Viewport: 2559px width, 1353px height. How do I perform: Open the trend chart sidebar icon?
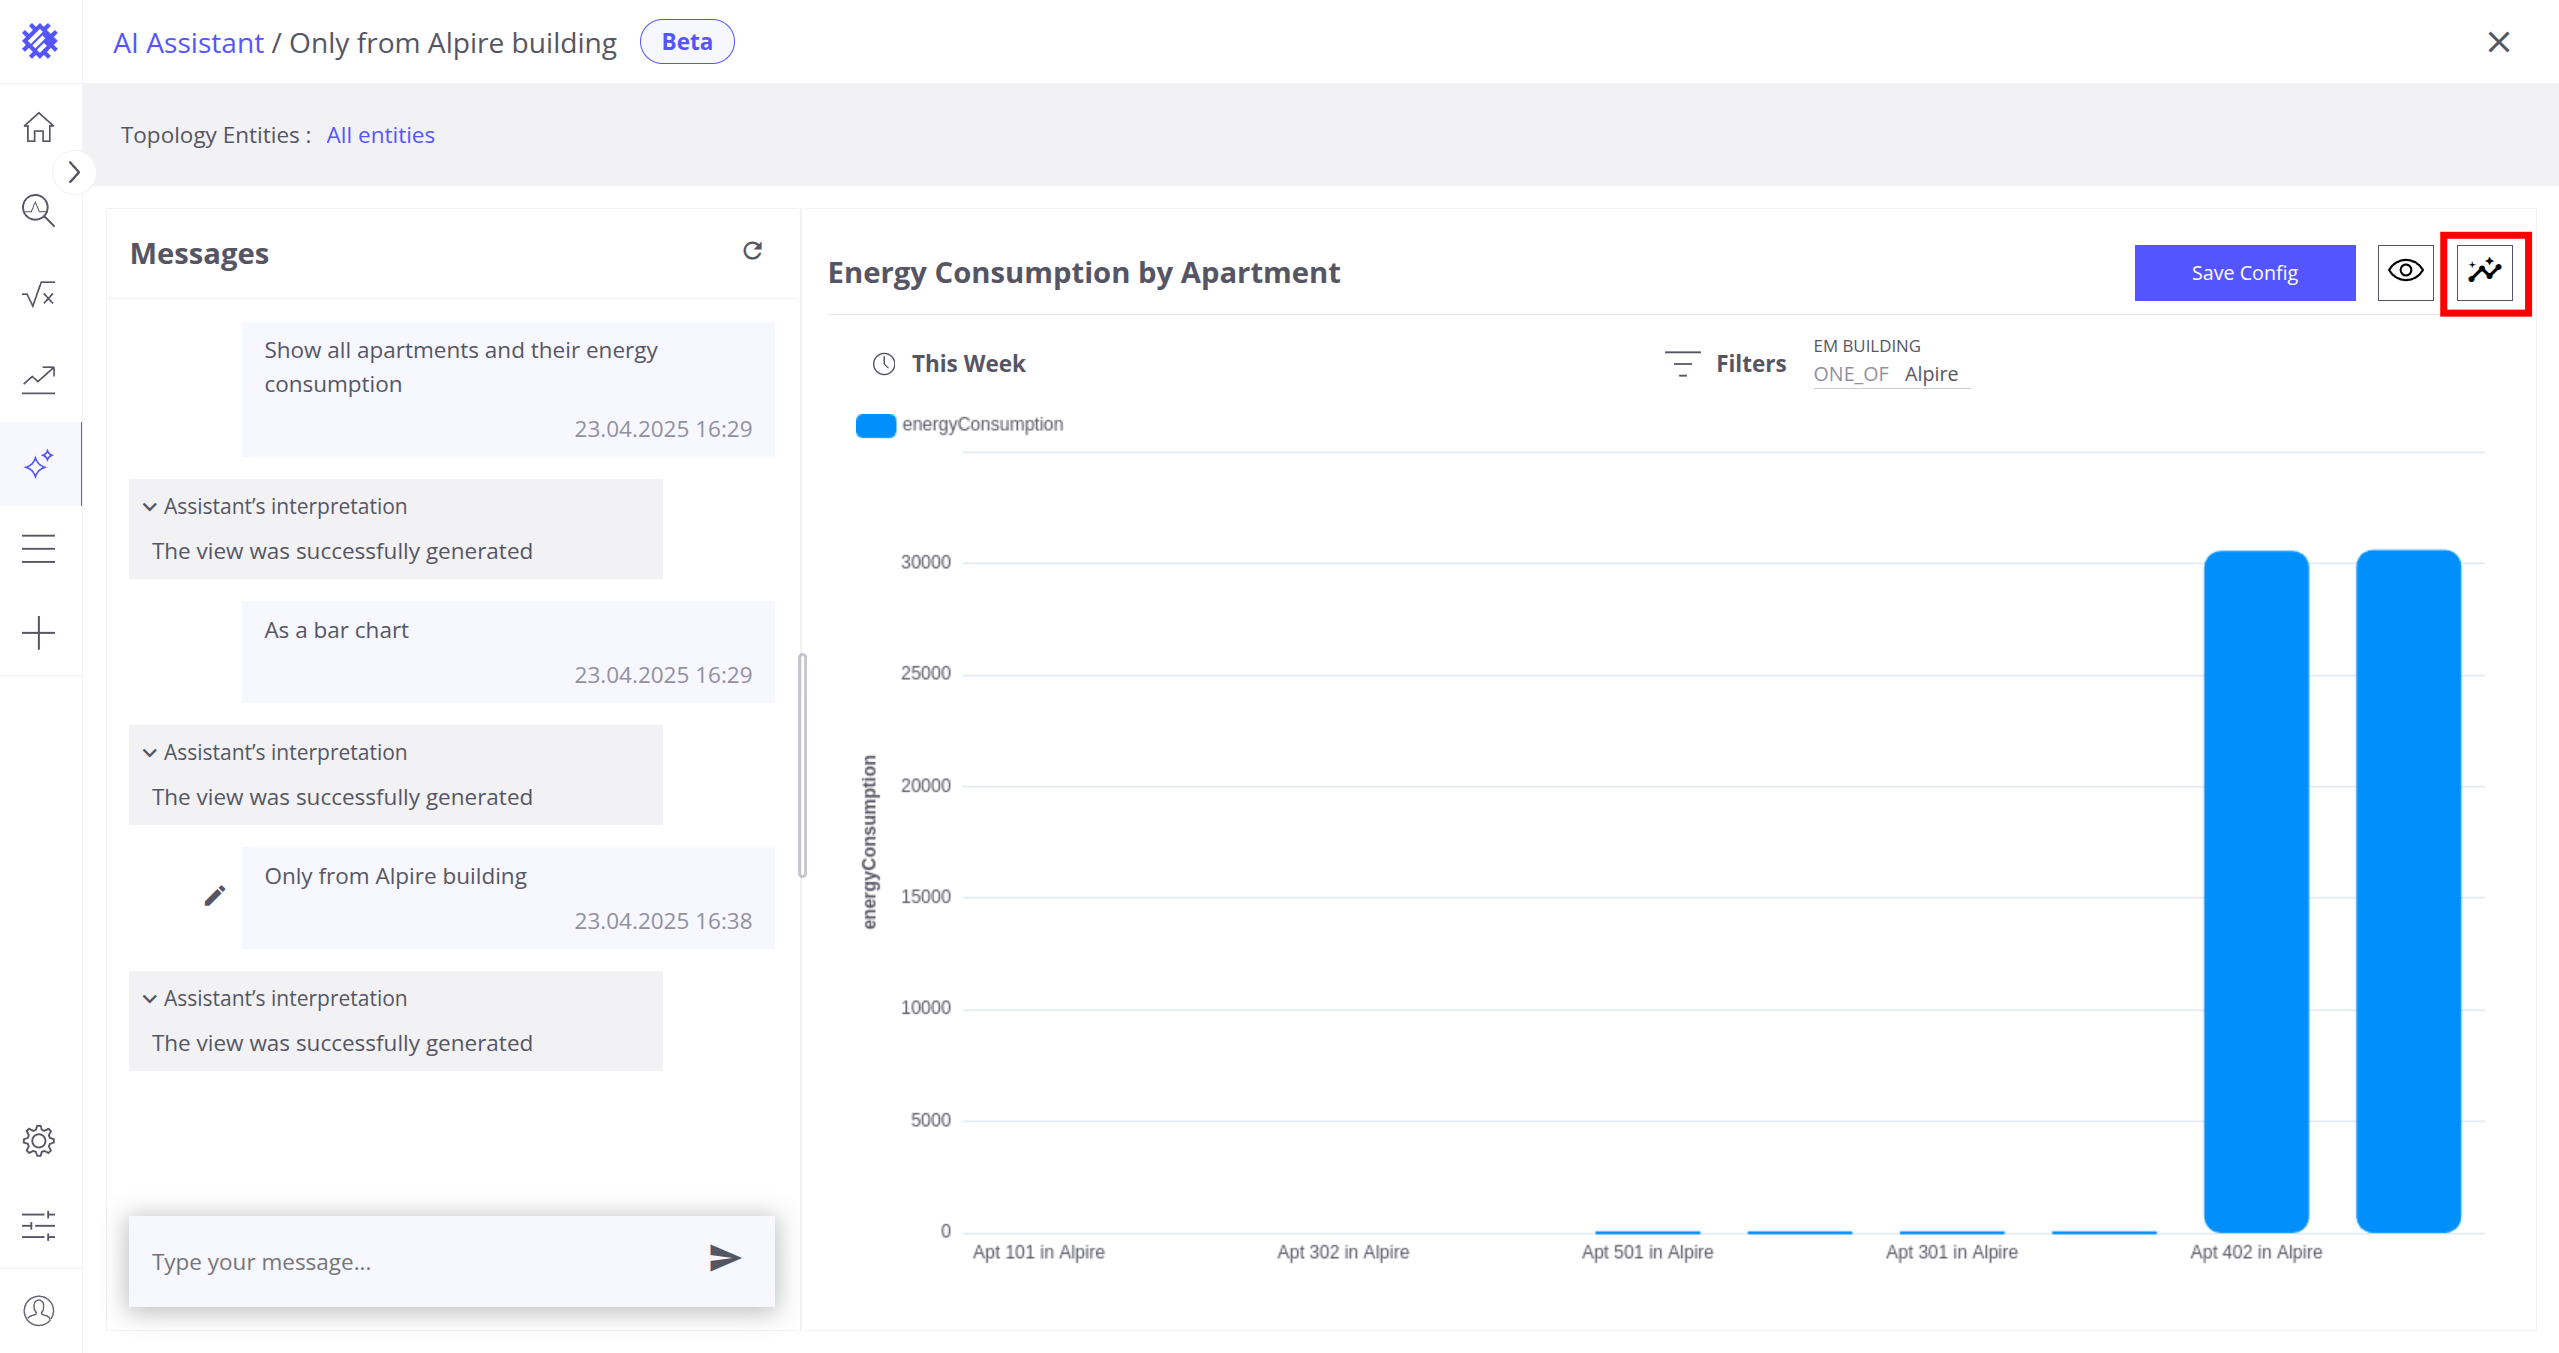(x=39, y=379)
